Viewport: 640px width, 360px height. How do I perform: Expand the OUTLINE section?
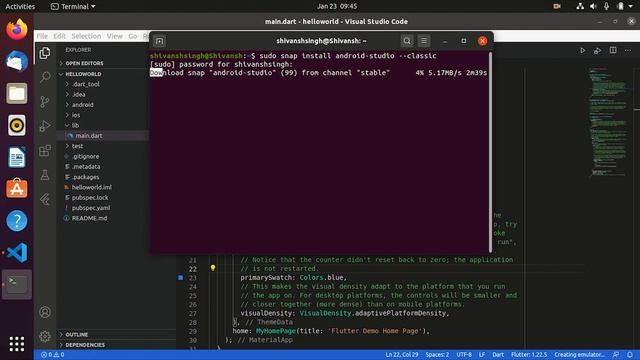77,335
